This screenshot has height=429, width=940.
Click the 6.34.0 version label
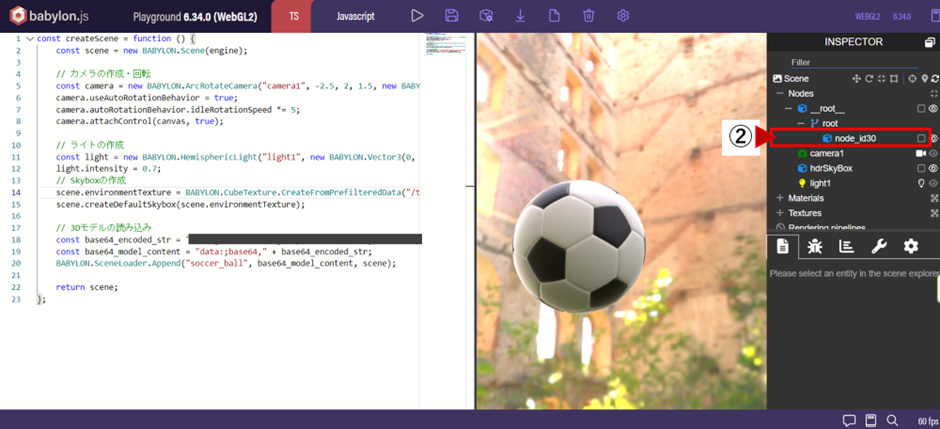point(902,16)
